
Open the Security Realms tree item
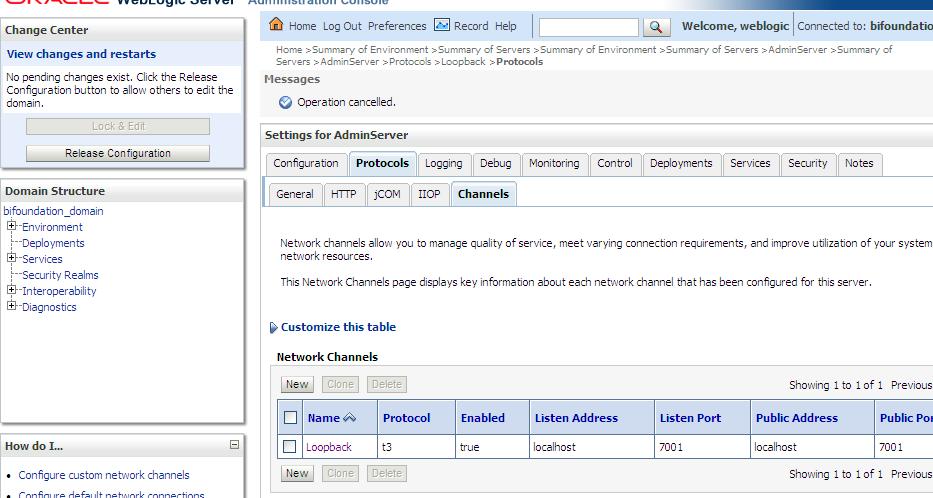(60, 275)
